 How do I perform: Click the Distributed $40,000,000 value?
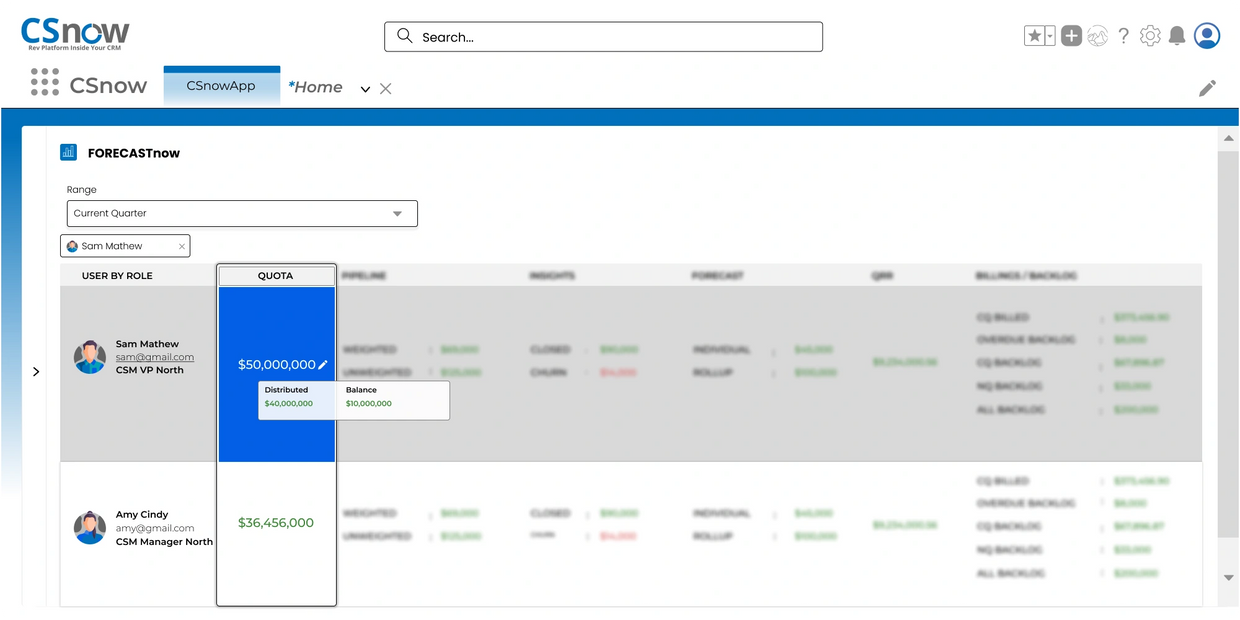tap(288, 404)
